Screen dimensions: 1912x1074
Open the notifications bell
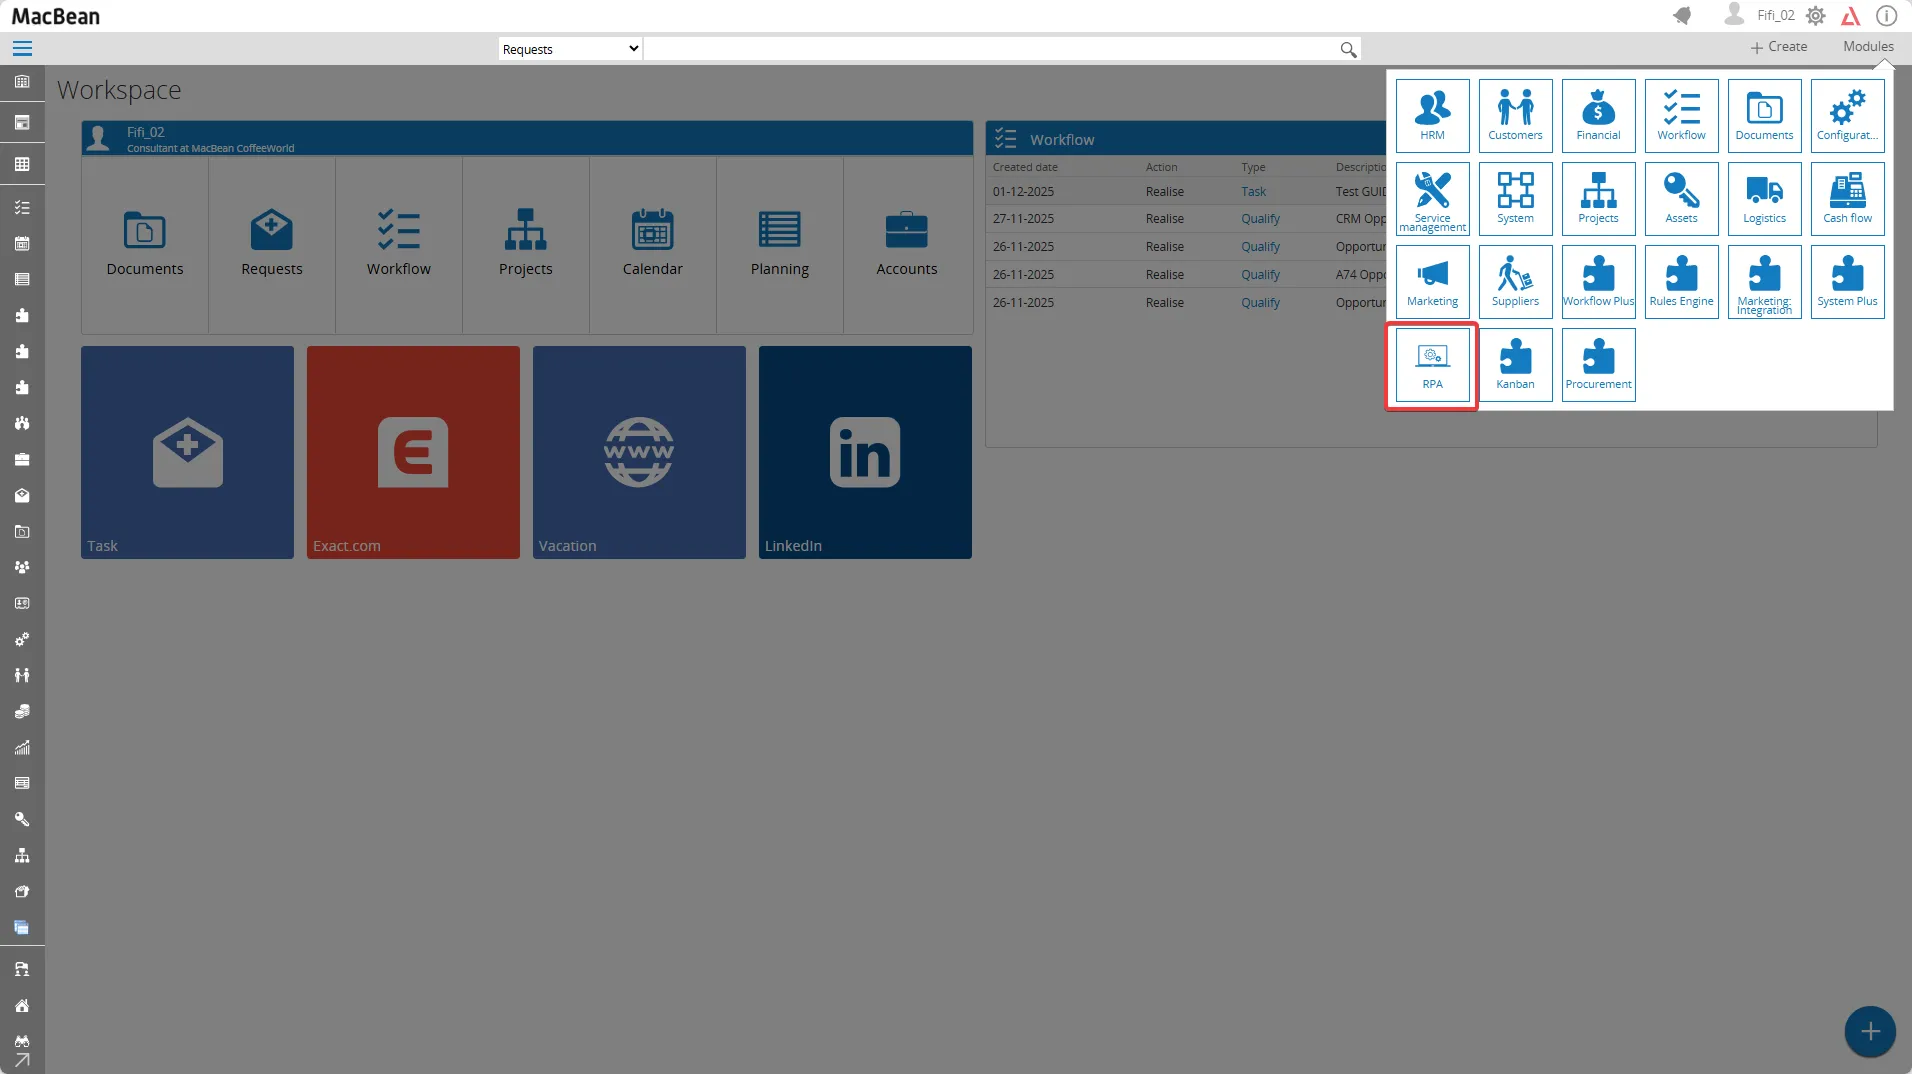(x=1683, y=16)
